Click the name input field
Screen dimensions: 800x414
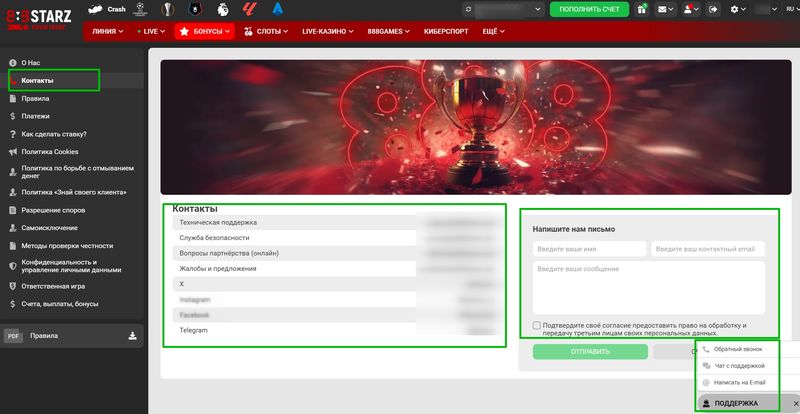click(588, 249)
